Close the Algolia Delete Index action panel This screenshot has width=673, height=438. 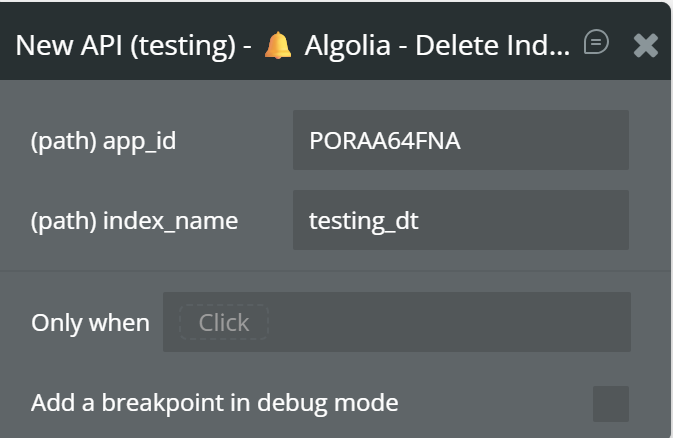(646, 45)
